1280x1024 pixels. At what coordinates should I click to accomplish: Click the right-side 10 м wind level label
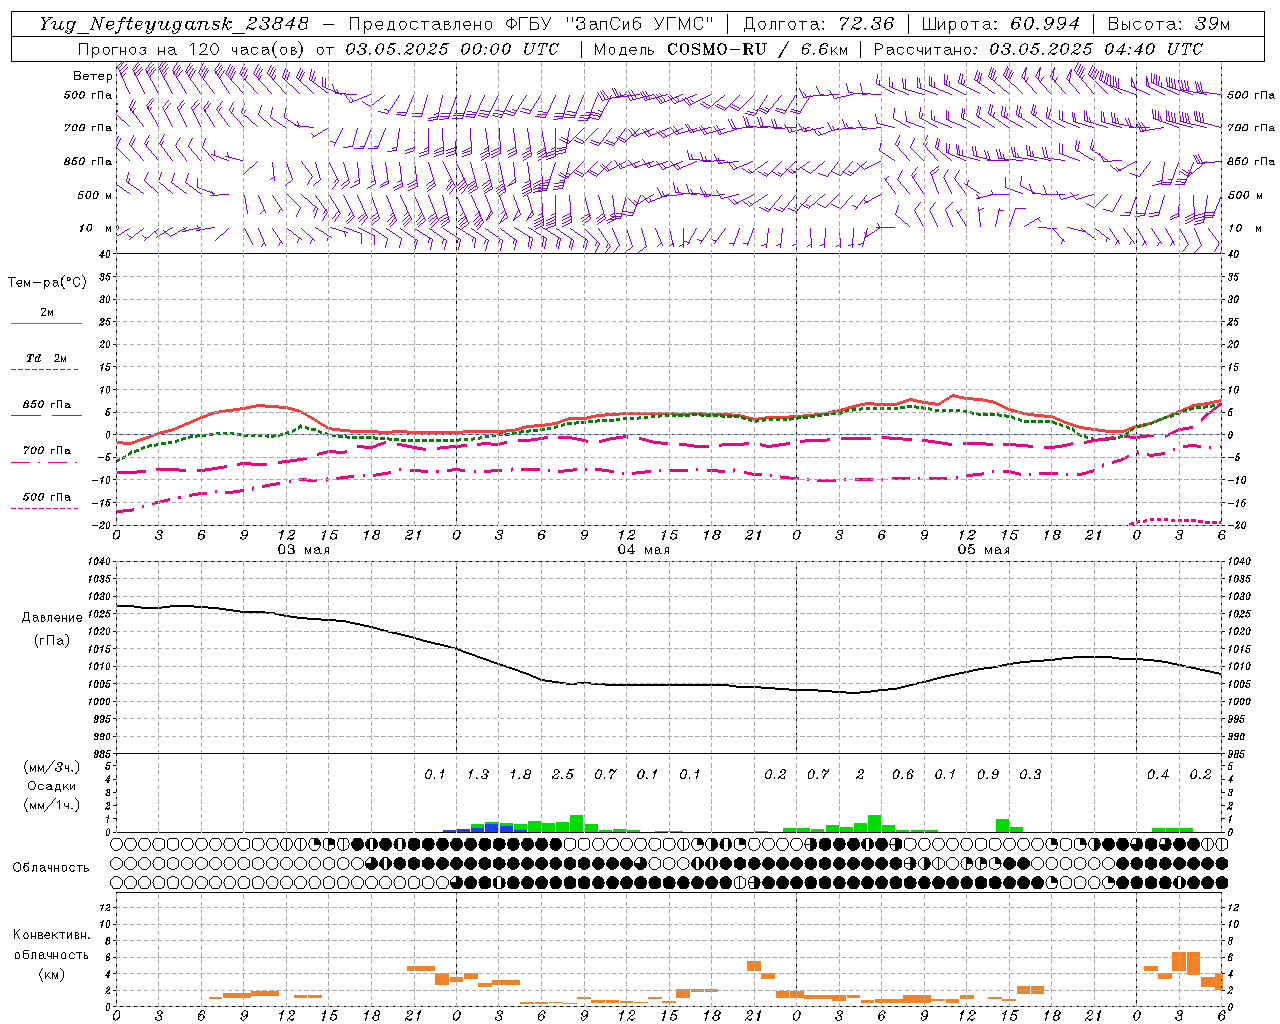[x=1245, y=228]
